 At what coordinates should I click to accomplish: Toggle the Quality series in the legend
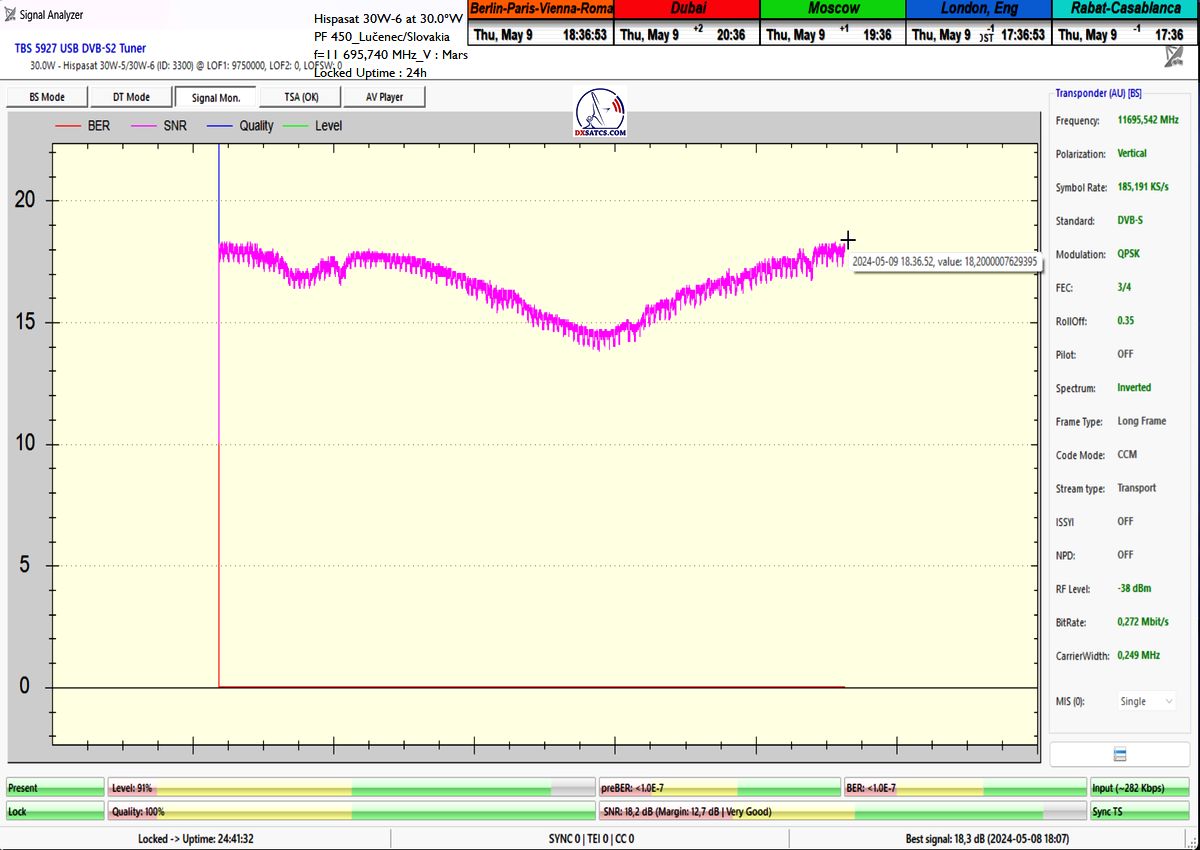pyautogui.click(x=240, y=126)
